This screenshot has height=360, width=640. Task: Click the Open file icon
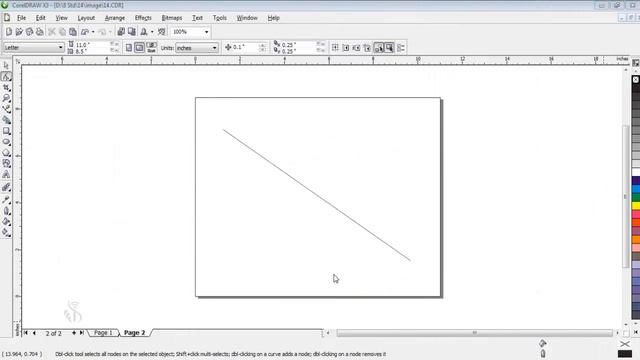click(x=19, y=32)
